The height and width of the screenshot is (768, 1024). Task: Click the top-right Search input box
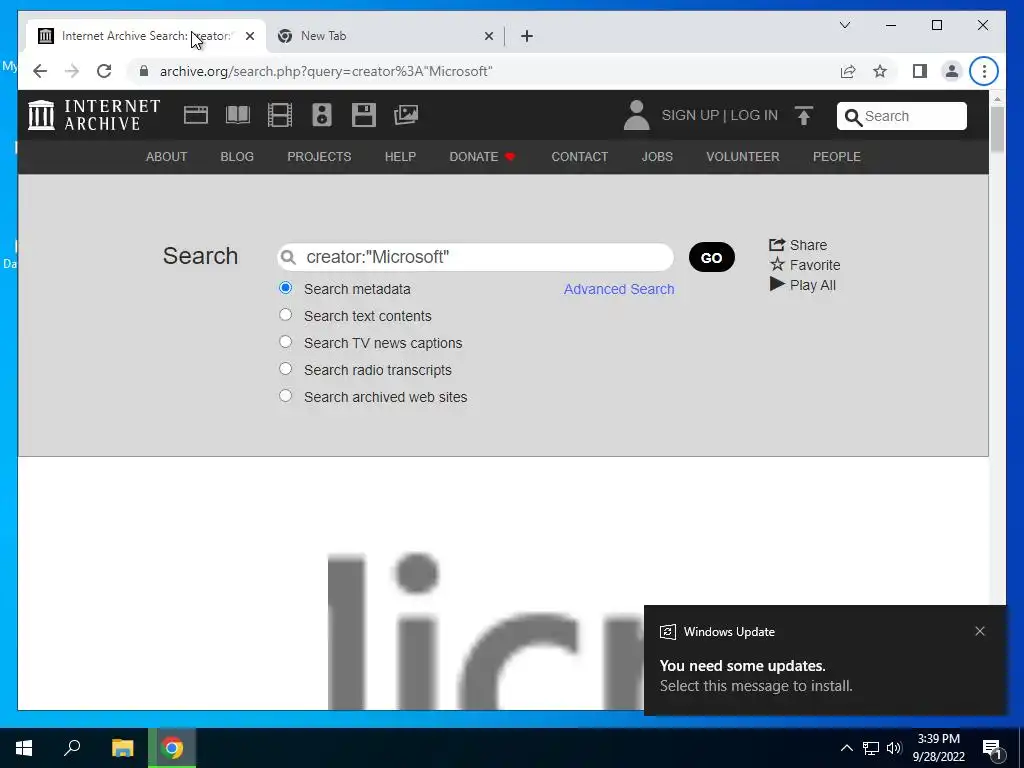[x=901, y=116]
